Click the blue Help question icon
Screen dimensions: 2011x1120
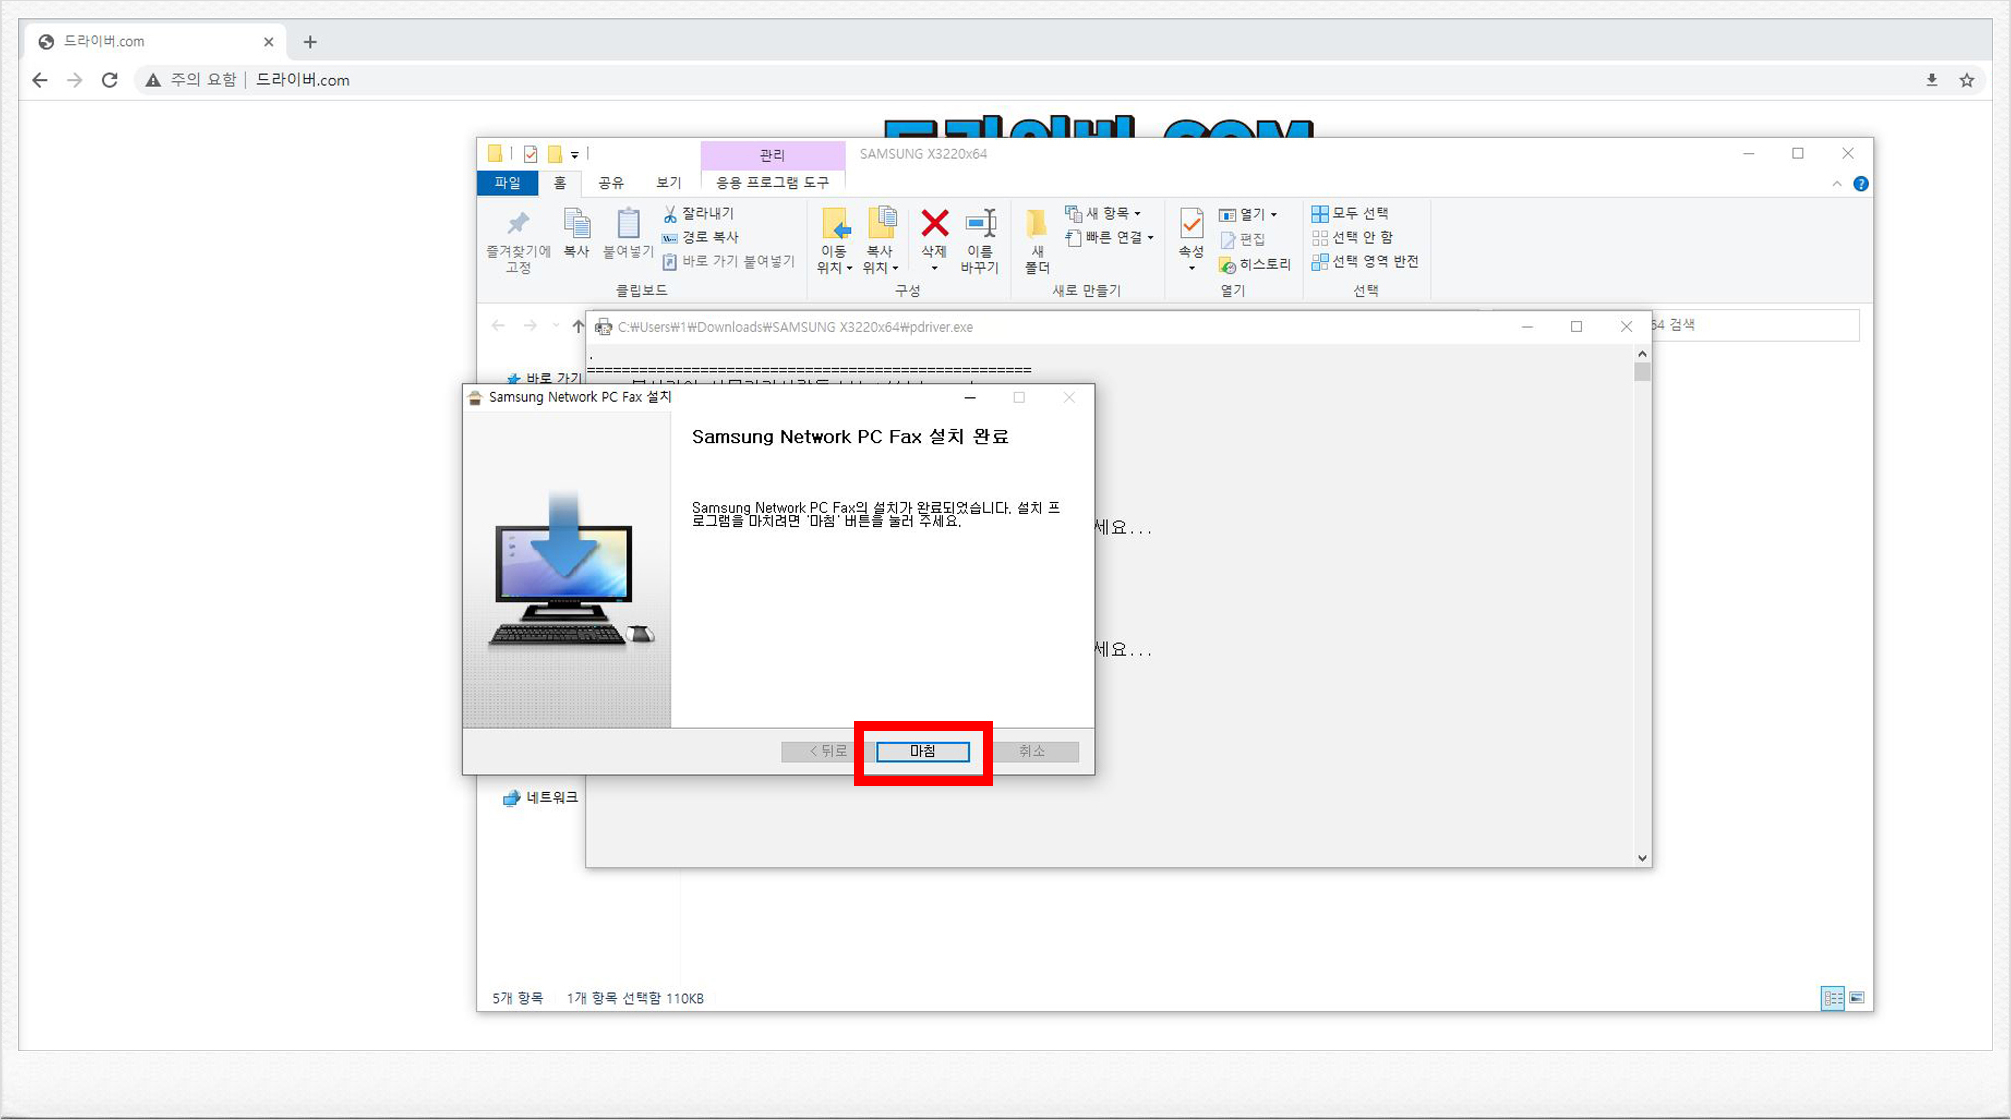pyautogui.click(x=1860, y=184)
